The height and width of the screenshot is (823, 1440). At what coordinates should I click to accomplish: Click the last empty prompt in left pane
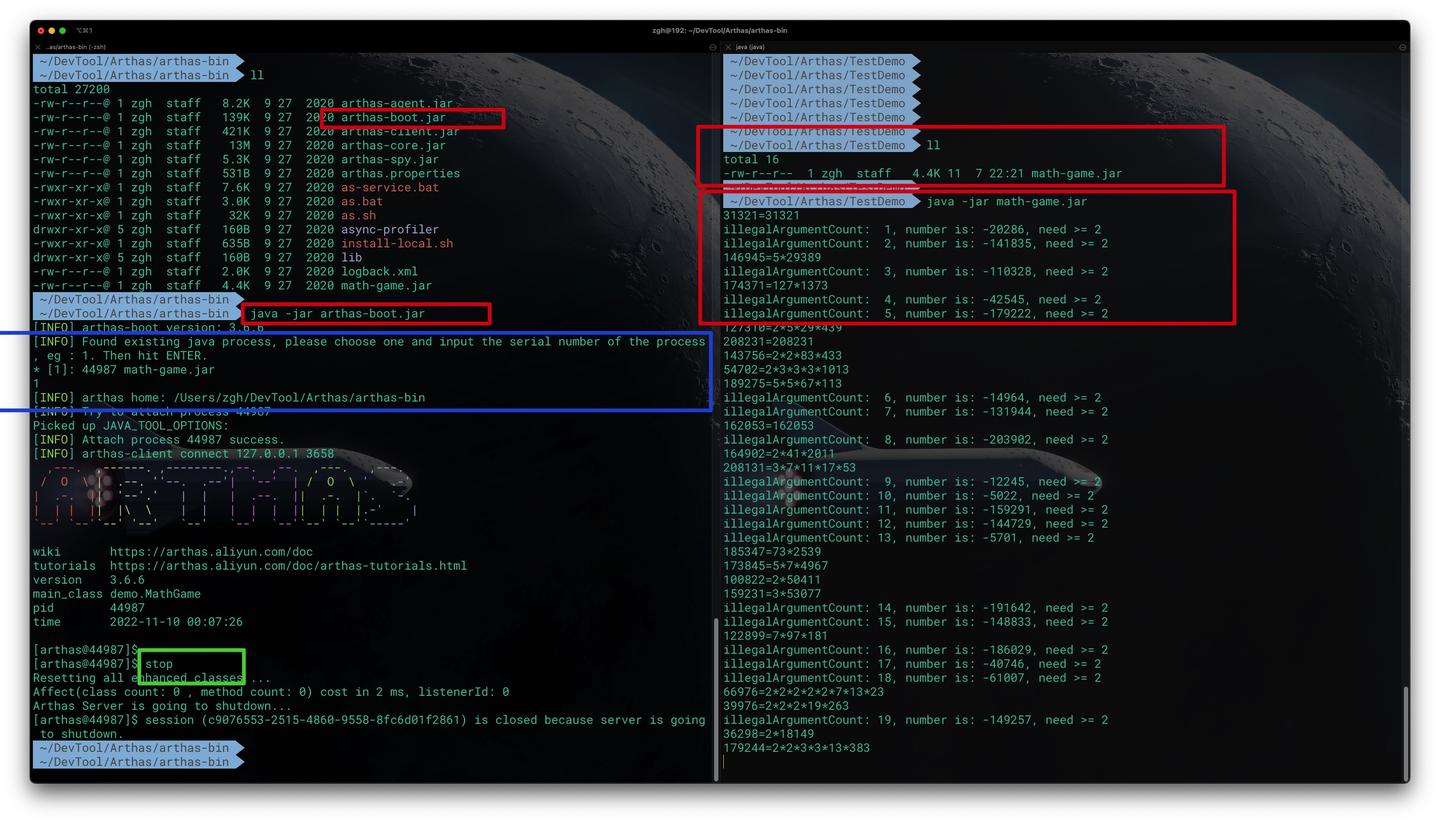coord(138,762)
